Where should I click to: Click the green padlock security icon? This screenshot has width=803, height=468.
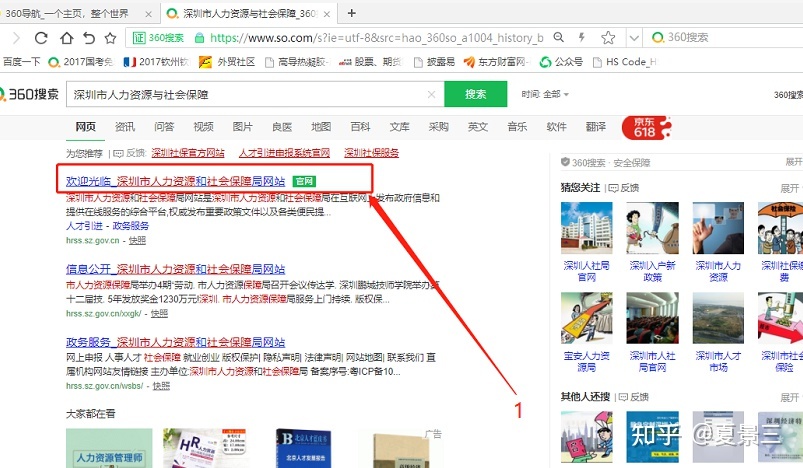[x=200, y=38]
